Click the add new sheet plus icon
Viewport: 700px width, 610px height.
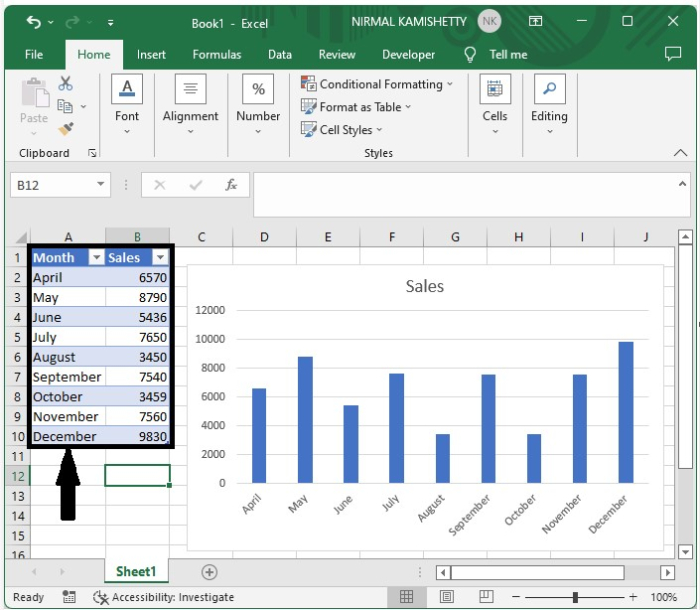pyautogui.click(x=209, y=572)
